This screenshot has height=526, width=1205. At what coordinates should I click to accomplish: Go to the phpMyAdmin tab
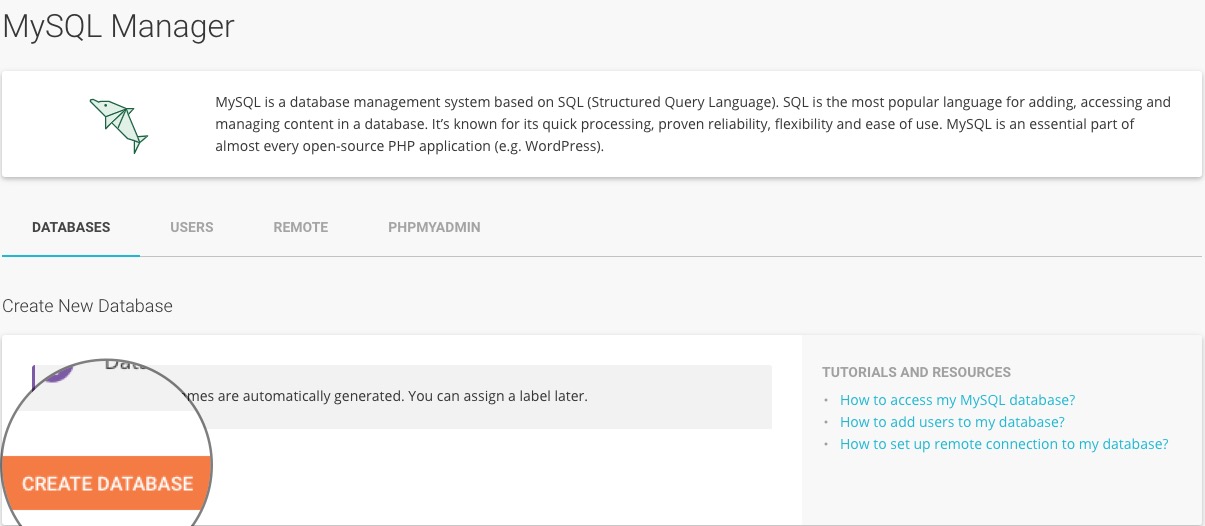[x=434, y=227]
